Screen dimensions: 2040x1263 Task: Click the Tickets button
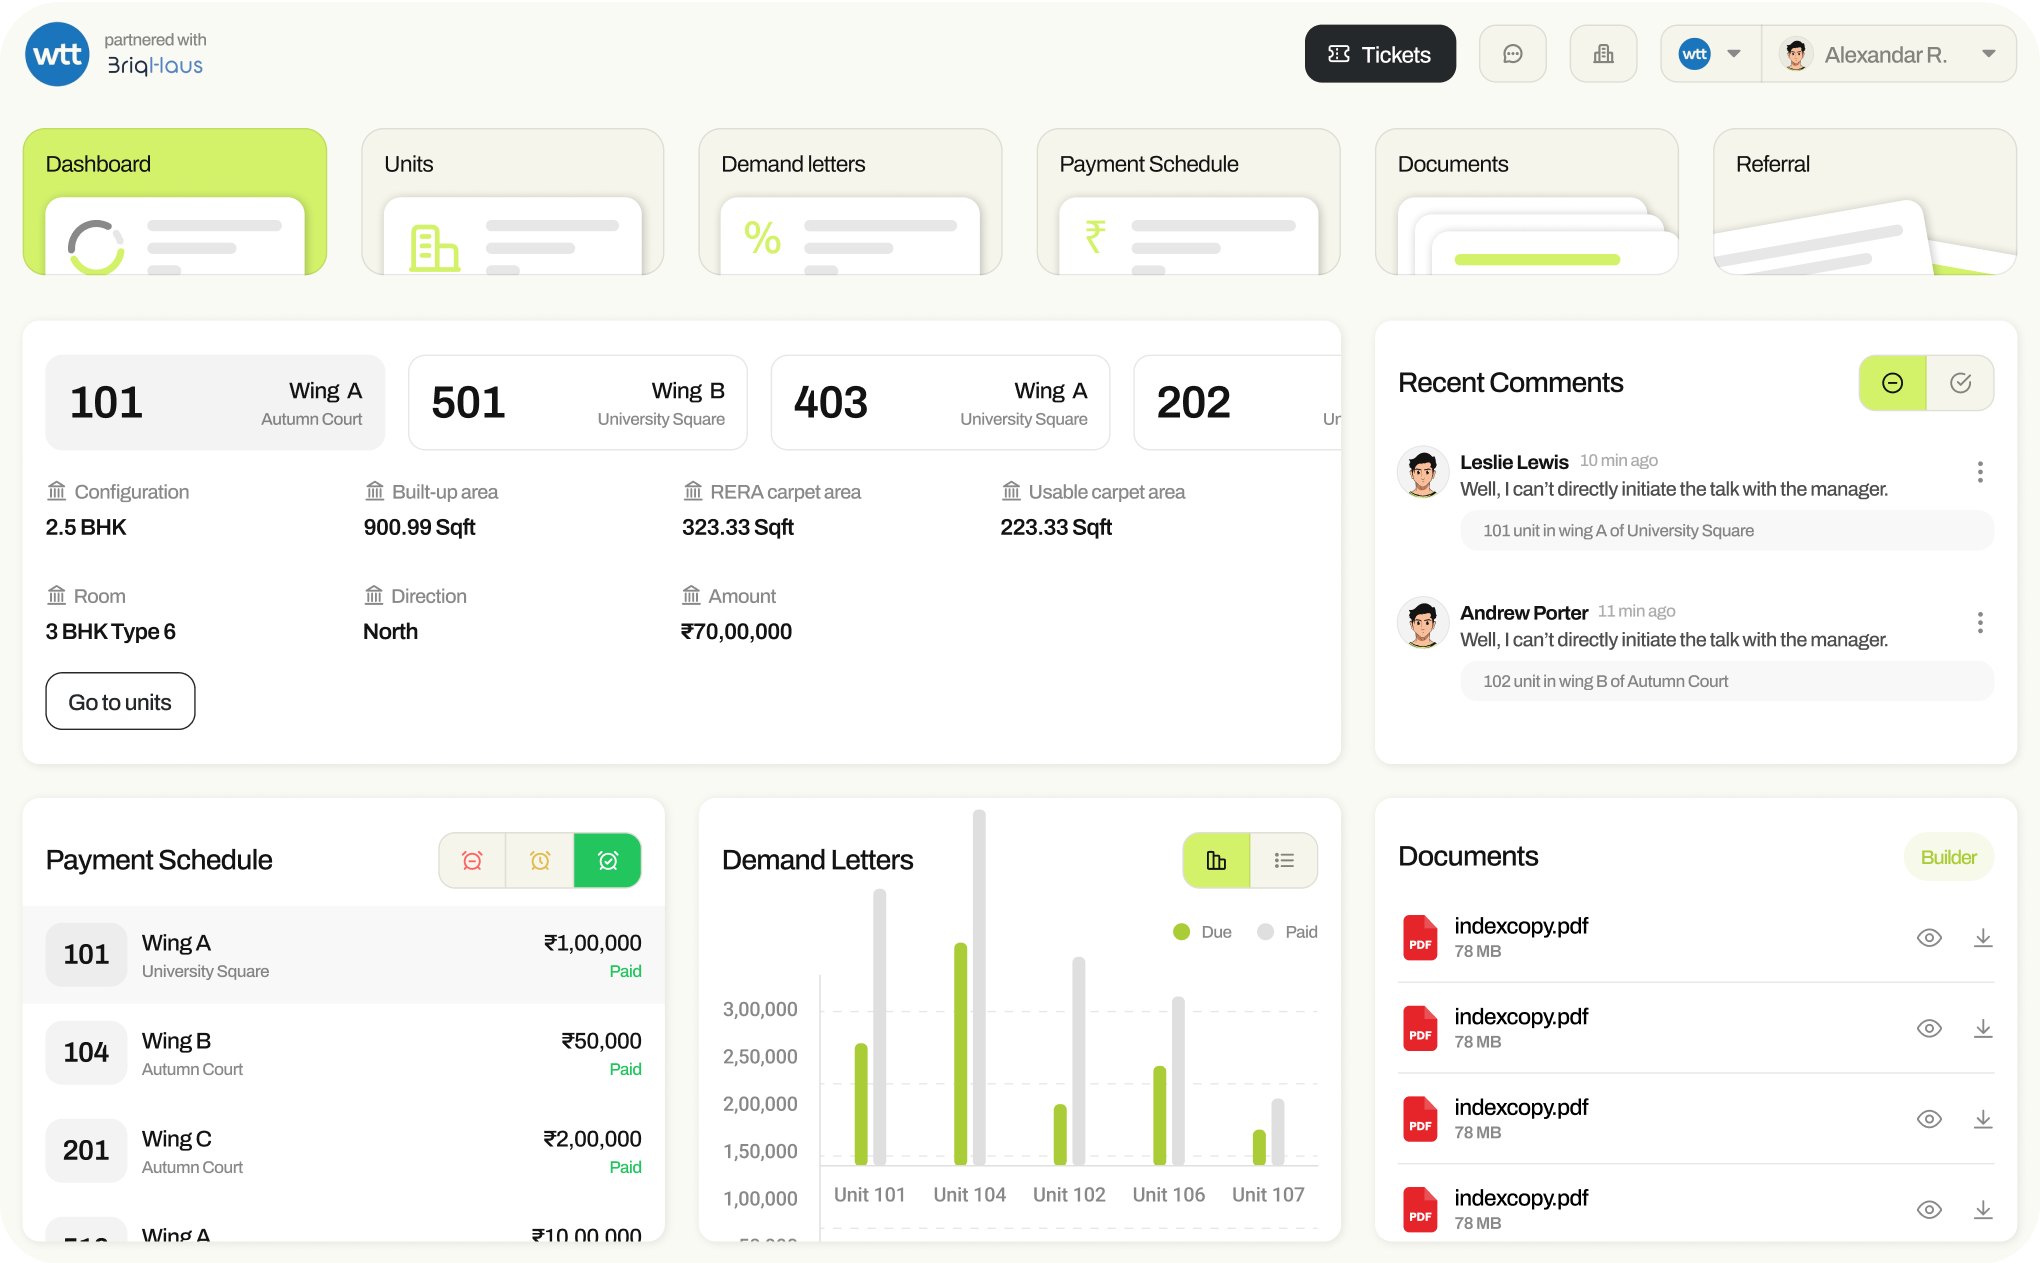pyautogui.click(x=1379, y=54)
